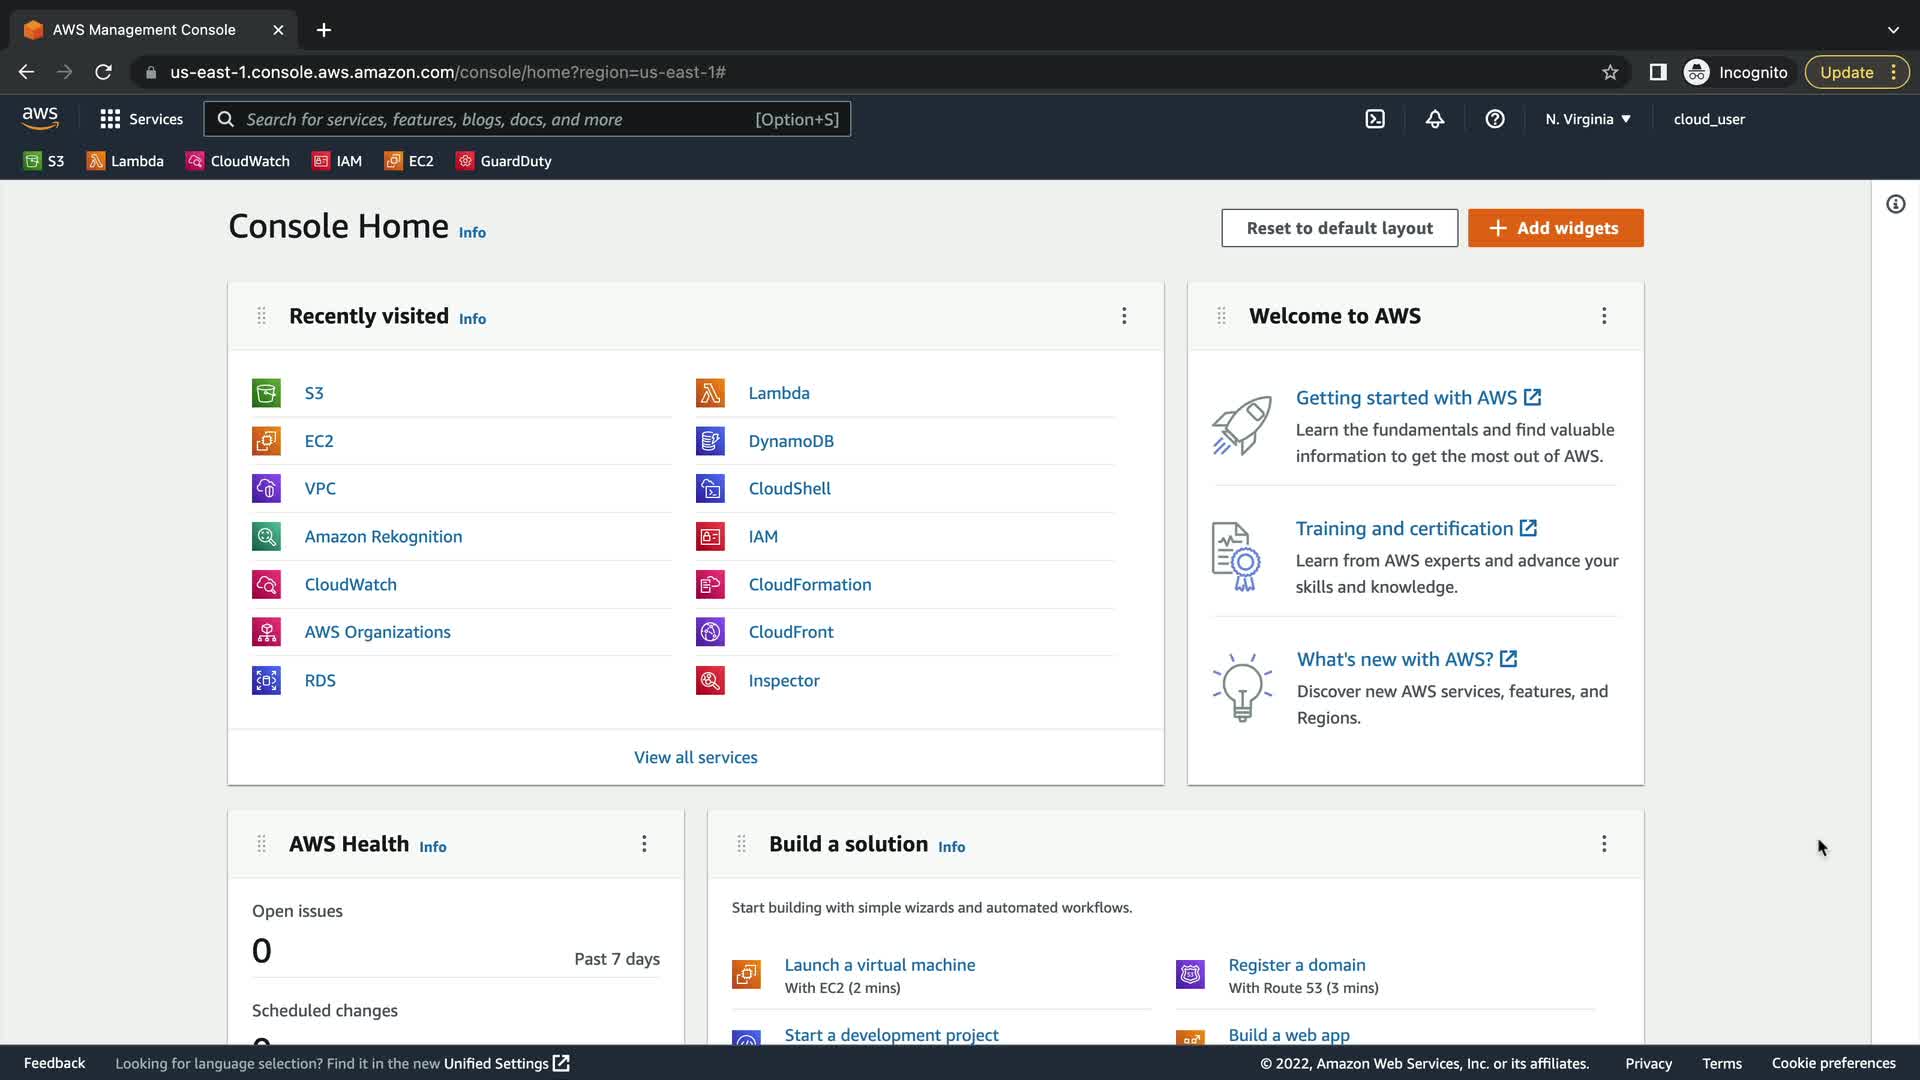Open the info panel icon at right edge
Image resolution: width=1920 pixels, height=1080 pixels.
(1895, 204)
